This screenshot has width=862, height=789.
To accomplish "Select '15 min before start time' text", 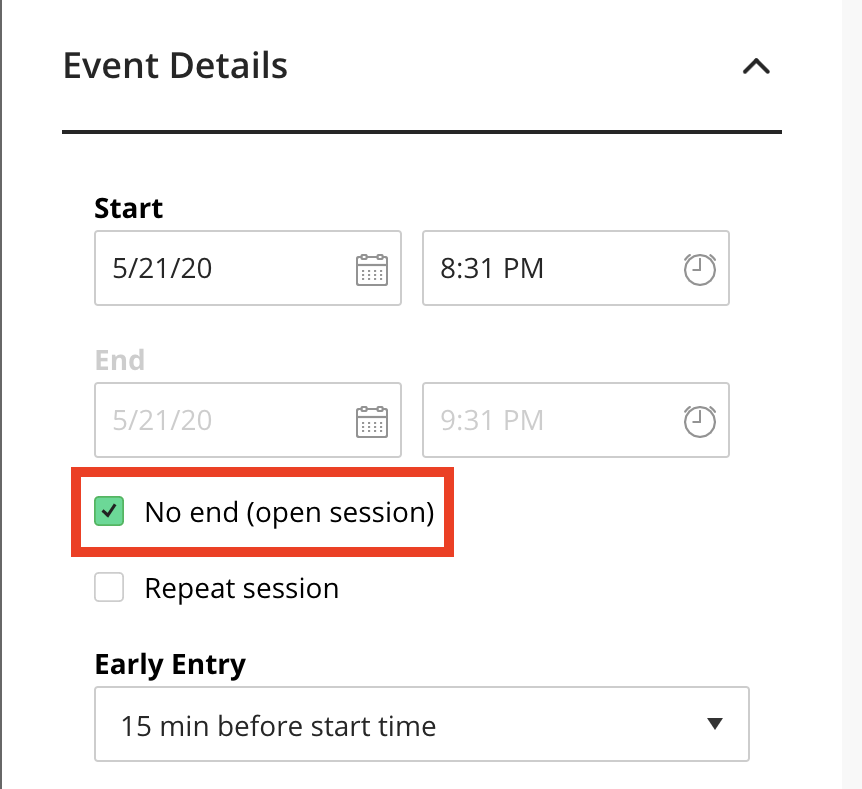I will click(x=278, y=726).
